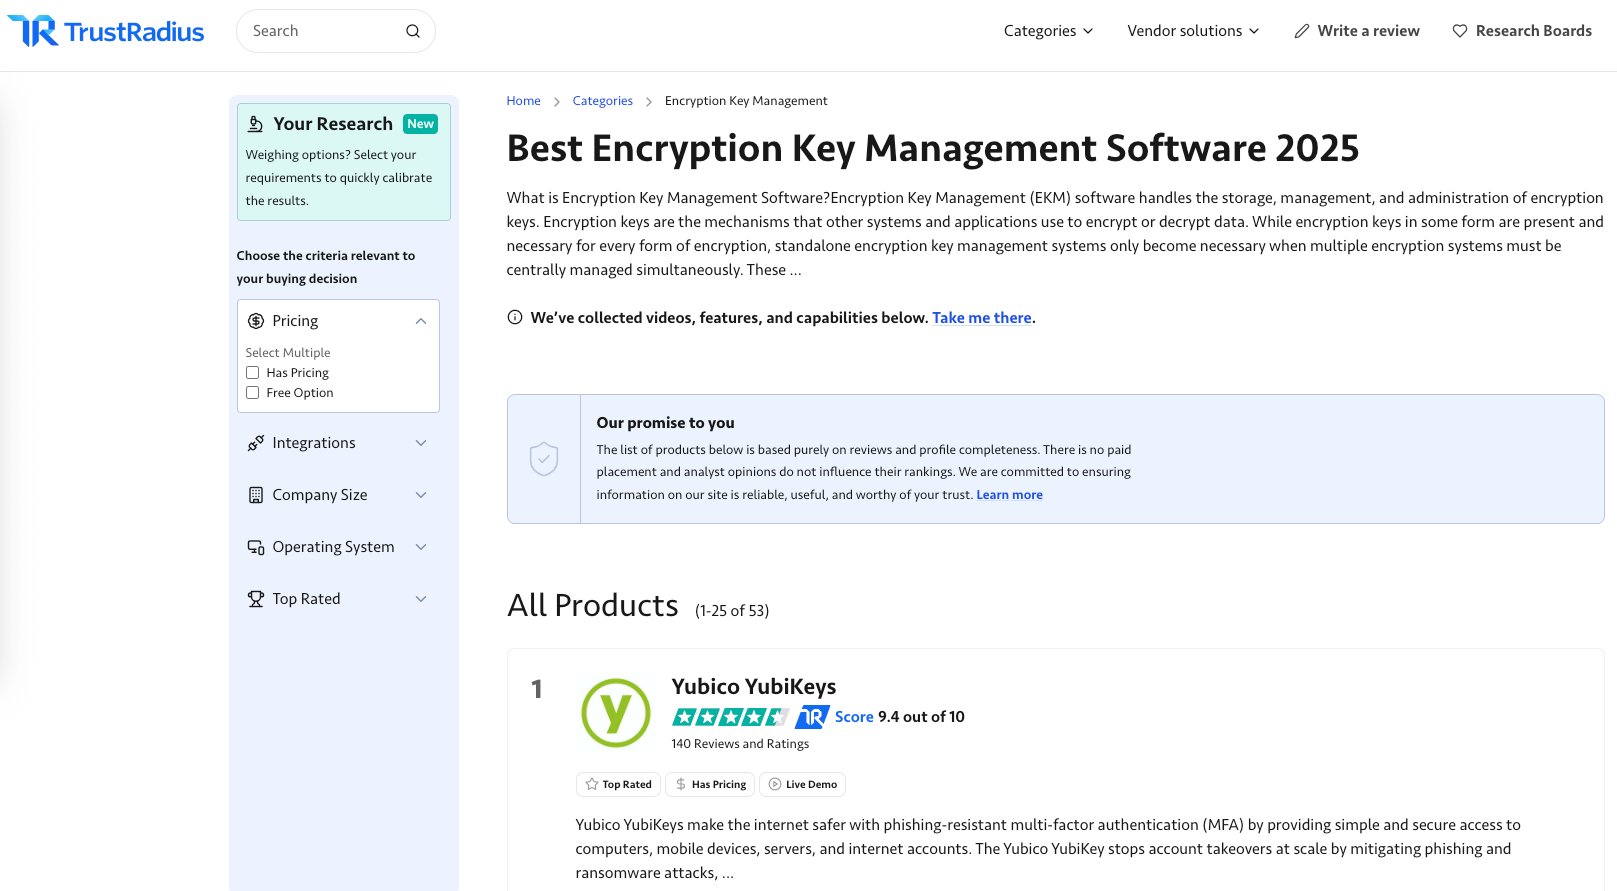
Task: Click the Live Demo badge button
Action: 802,785
